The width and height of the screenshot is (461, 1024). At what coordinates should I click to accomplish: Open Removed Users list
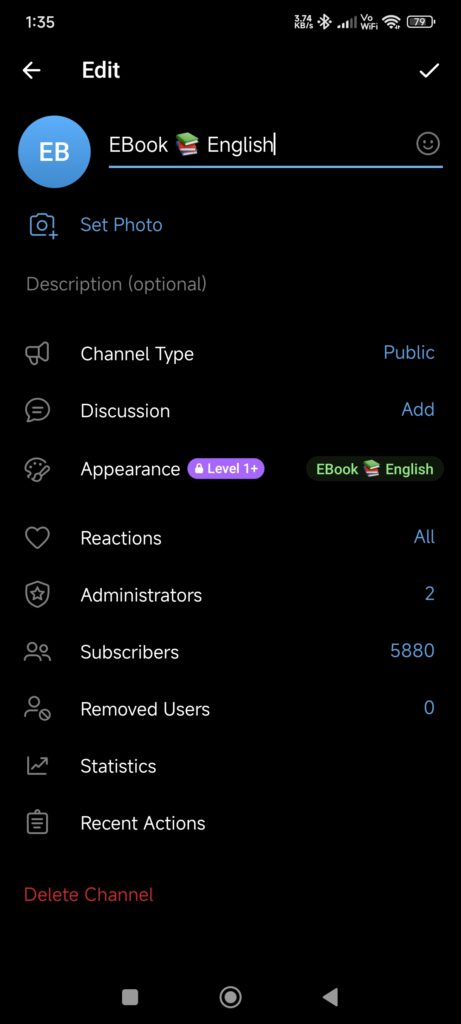click(230, 709)
